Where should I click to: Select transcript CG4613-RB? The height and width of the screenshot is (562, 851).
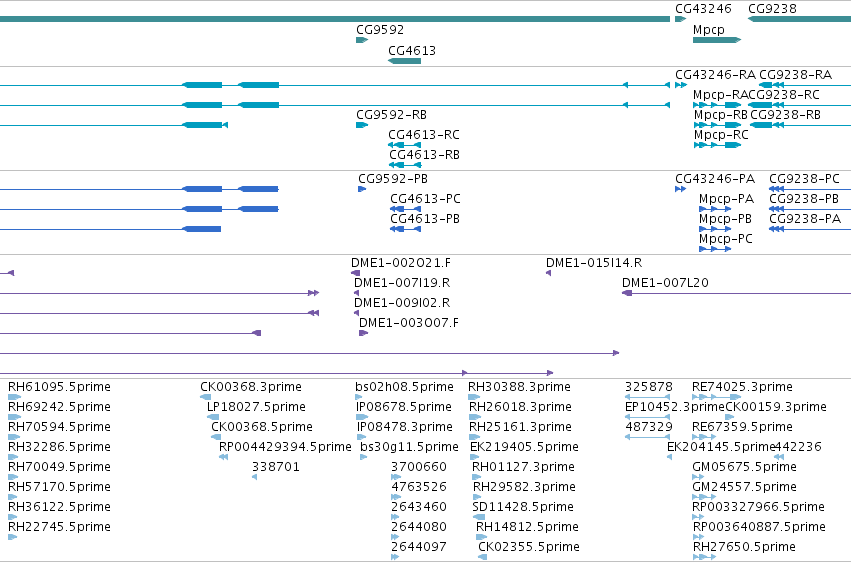[x=404, y=165]
